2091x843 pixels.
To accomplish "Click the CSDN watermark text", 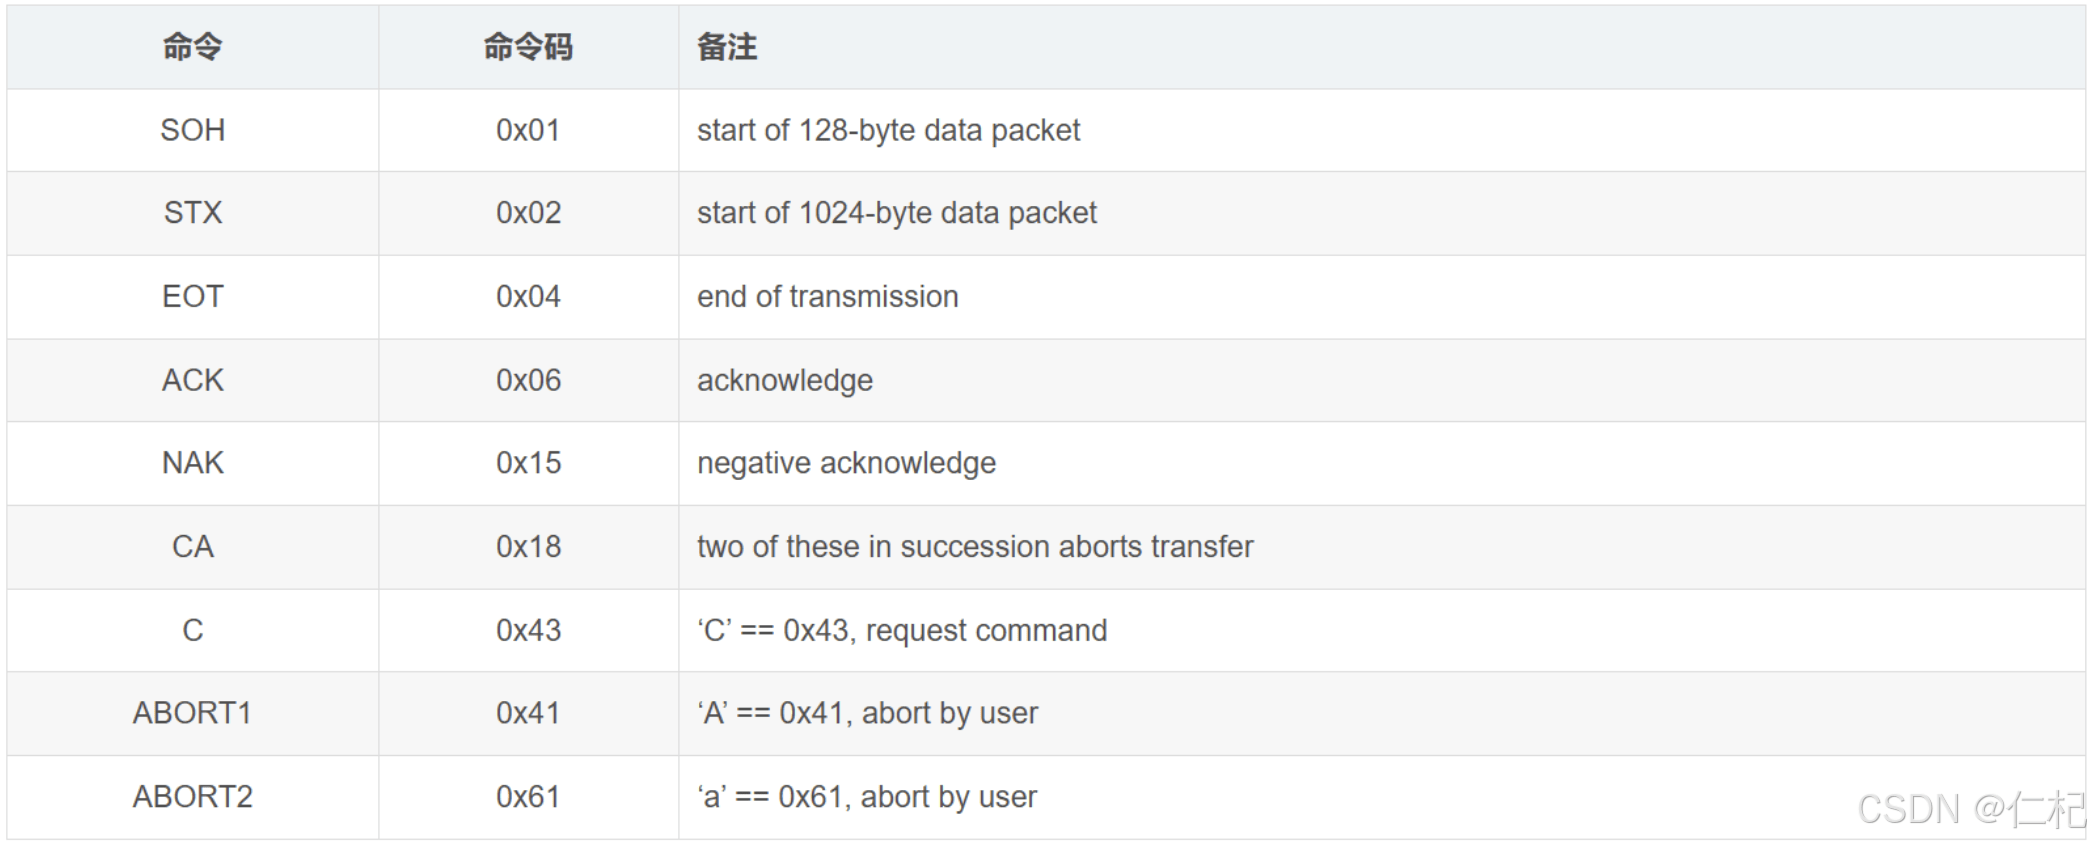I will (1968, 809).
